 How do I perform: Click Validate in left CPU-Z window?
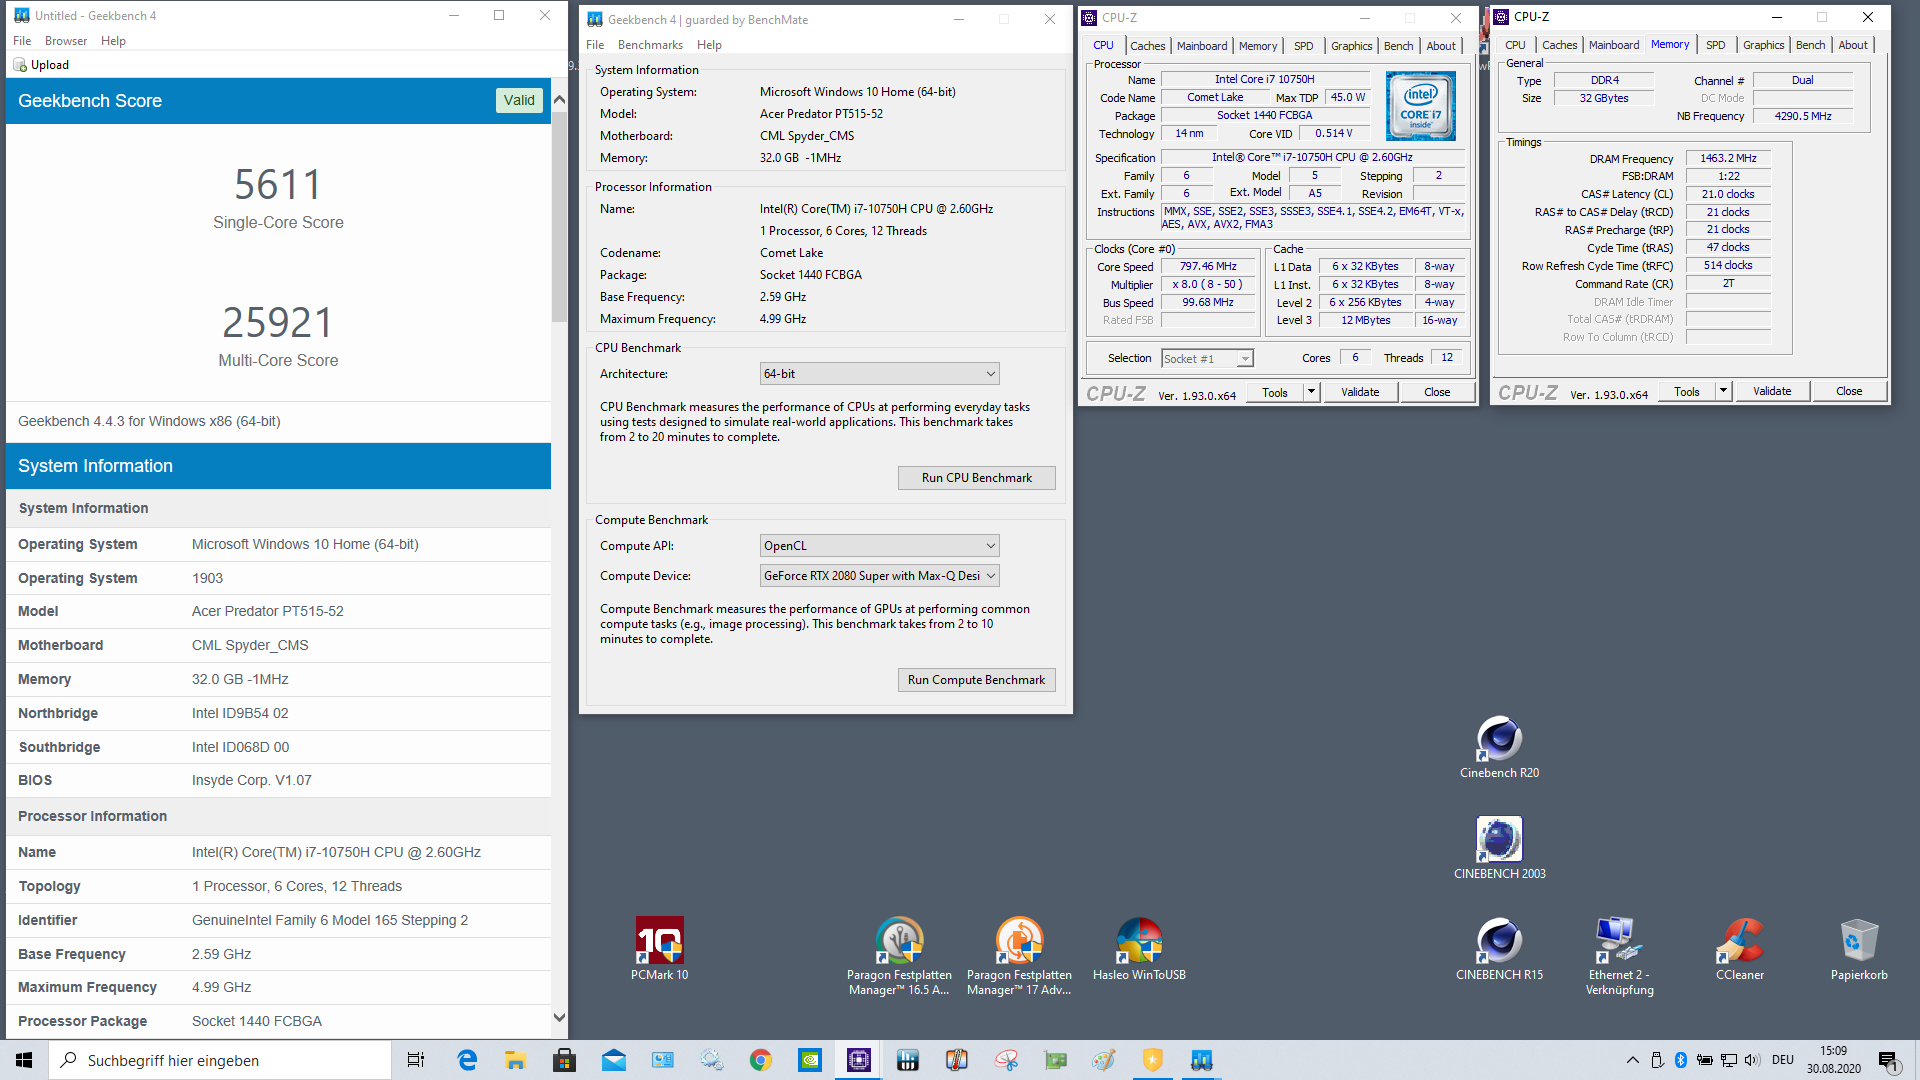pyautogui.click(x=1360, y=392)
